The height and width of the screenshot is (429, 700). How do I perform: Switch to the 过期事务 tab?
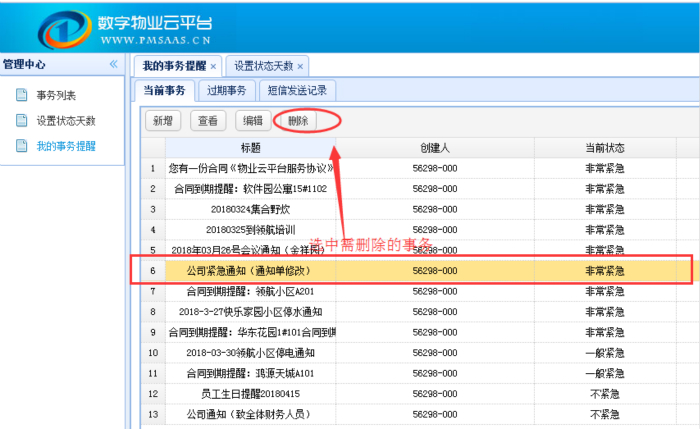(225, 90)
